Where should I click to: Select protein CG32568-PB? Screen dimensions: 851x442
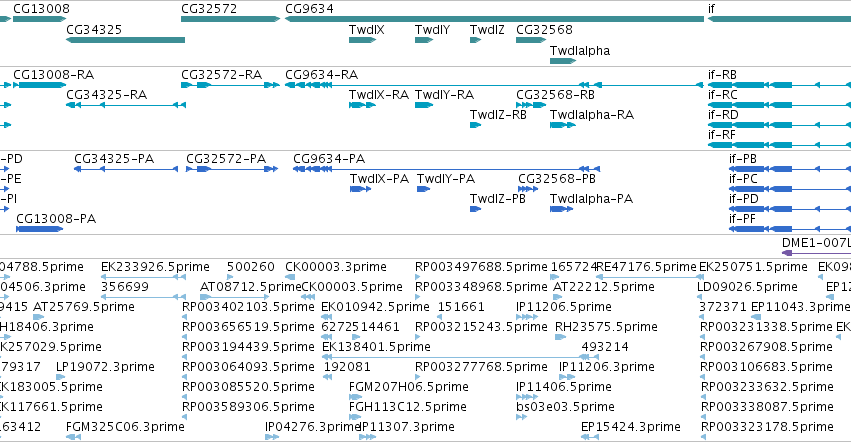point(557,179)
